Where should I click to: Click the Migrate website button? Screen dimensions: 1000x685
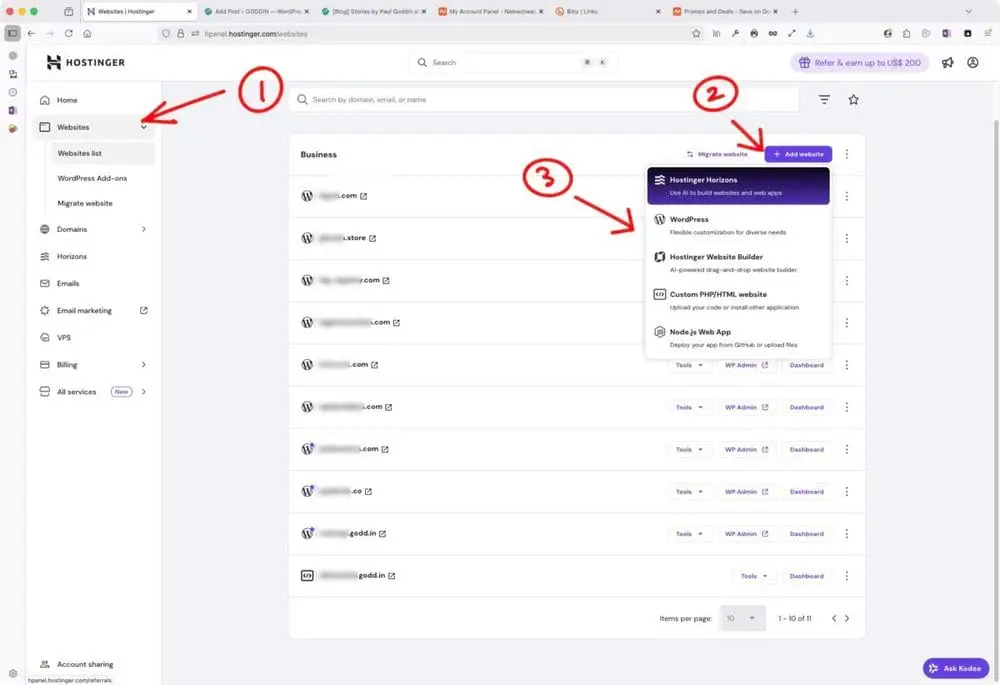[x=717, y=154]
